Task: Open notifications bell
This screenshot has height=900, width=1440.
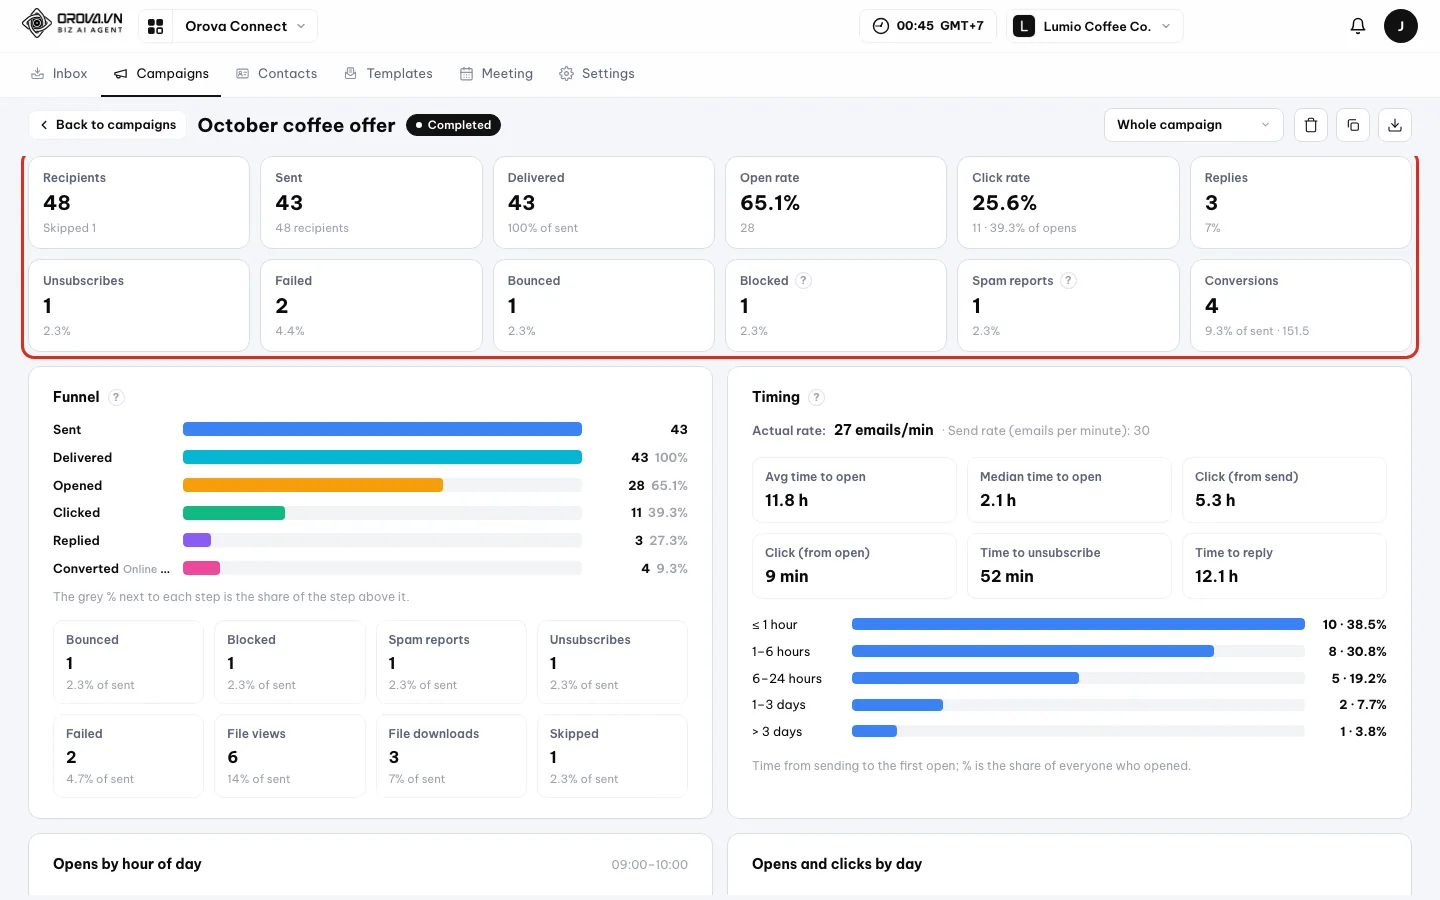Action: [1358, 26]
